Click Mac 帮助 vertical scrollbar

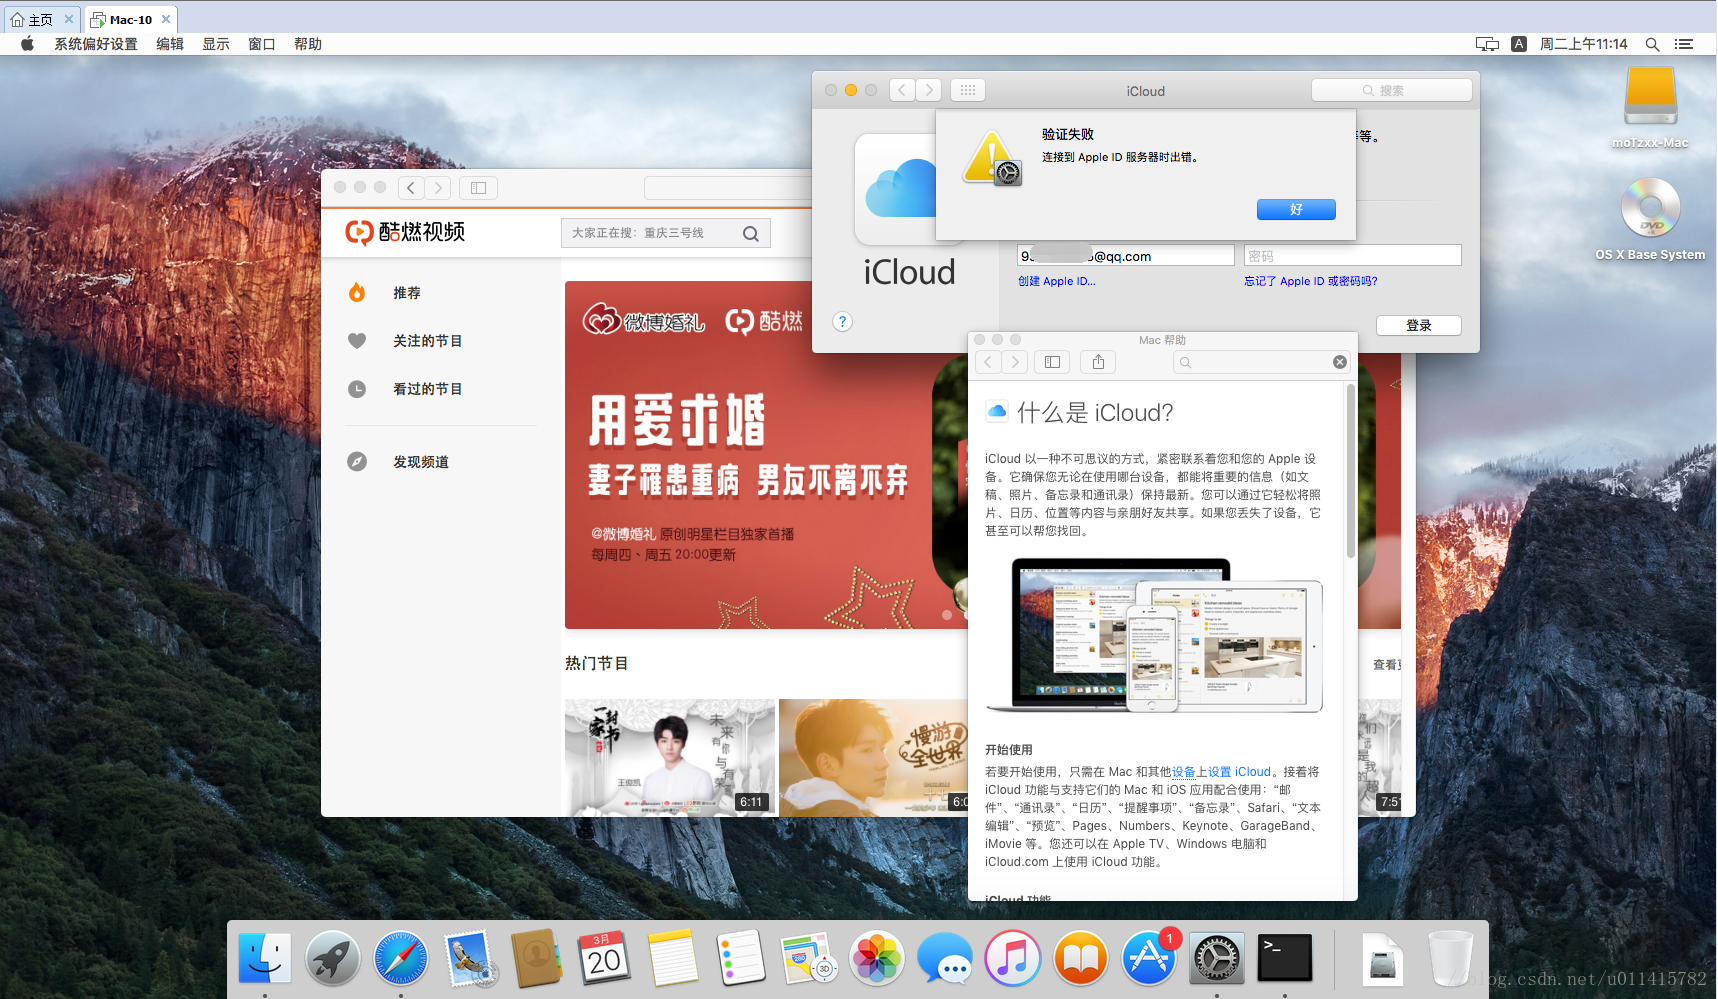click(1351, 471)
